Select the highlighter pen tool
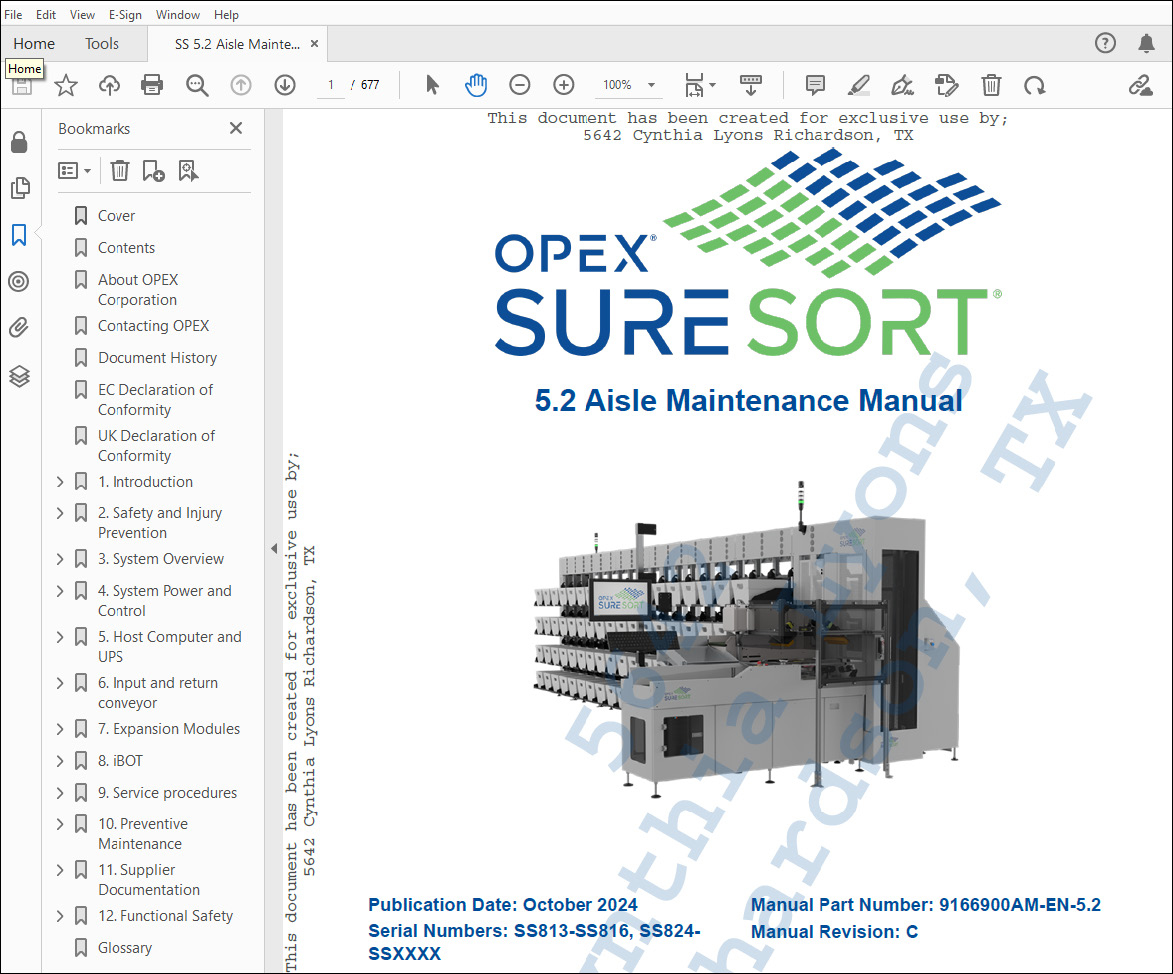This screenshot has height=974, width=1173. tap(859, 85)
